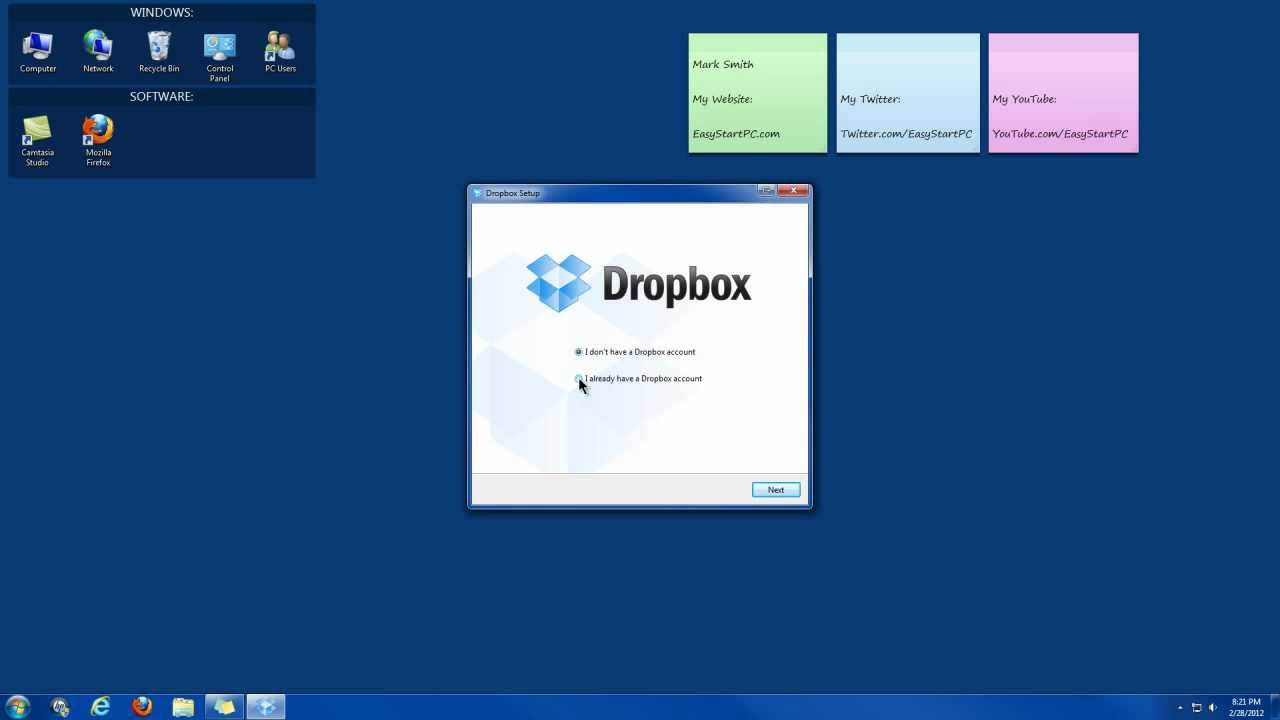Click the network icon in system tray
Viewport: 1280px width, 720px height.
pos(1196,708)
